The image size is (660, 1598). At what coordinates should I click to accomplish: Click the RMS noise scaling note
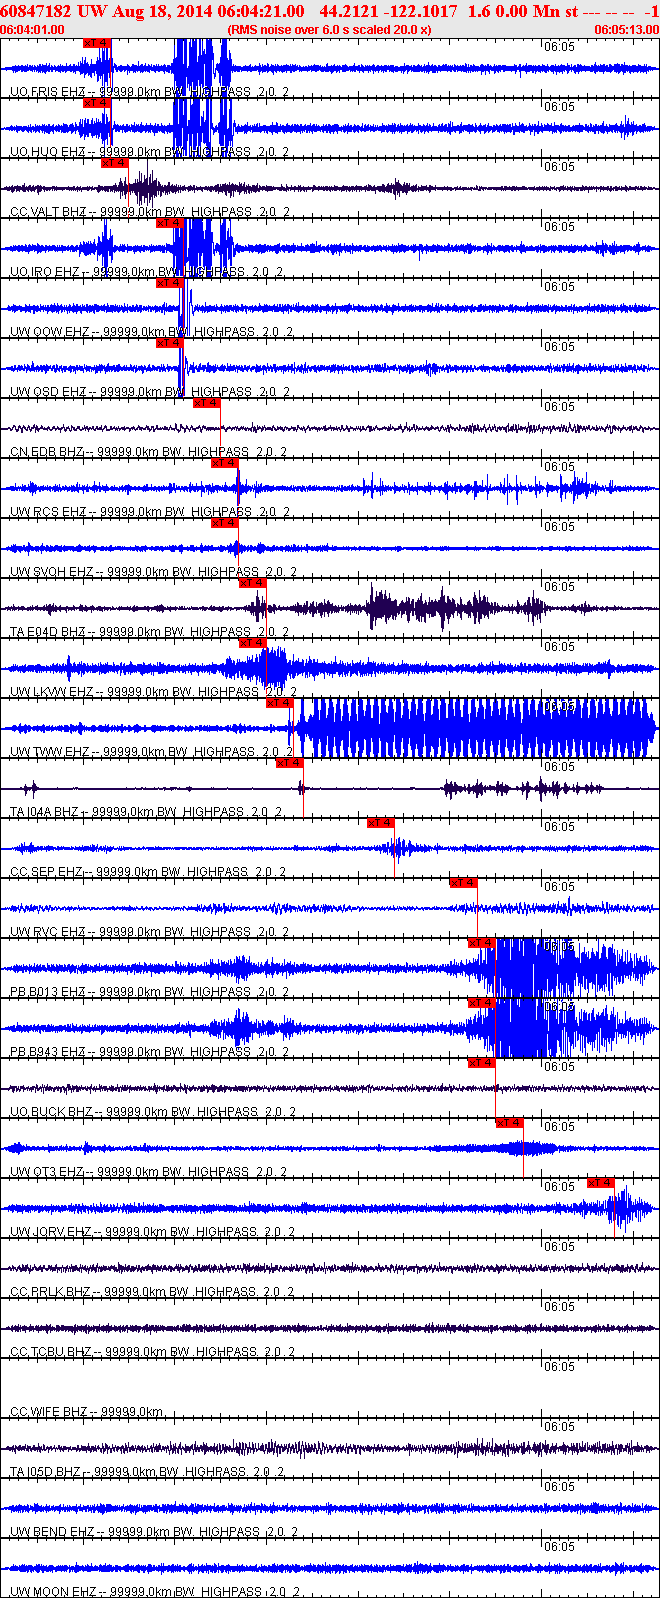tap(330, 30)
